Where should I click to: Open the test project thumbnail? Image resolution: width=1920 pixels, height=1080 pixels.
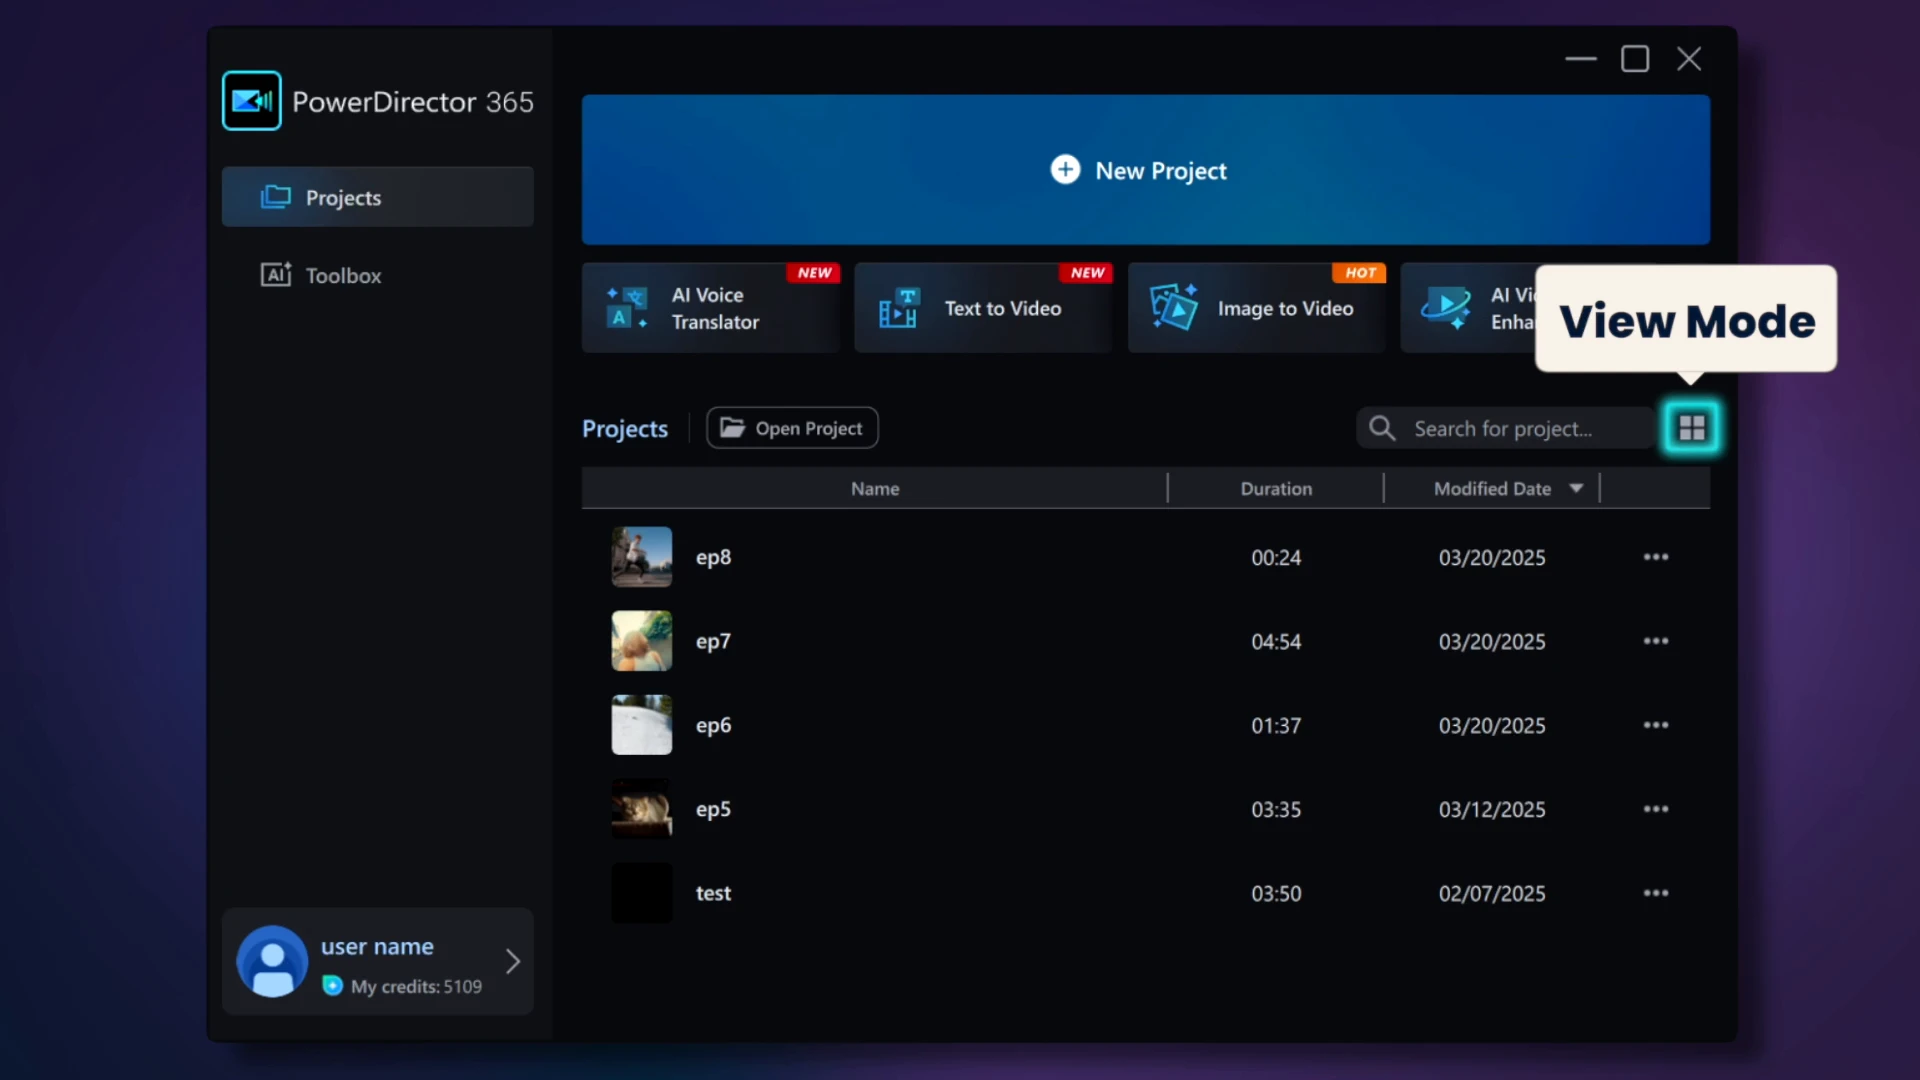click(x=642, y=893)
